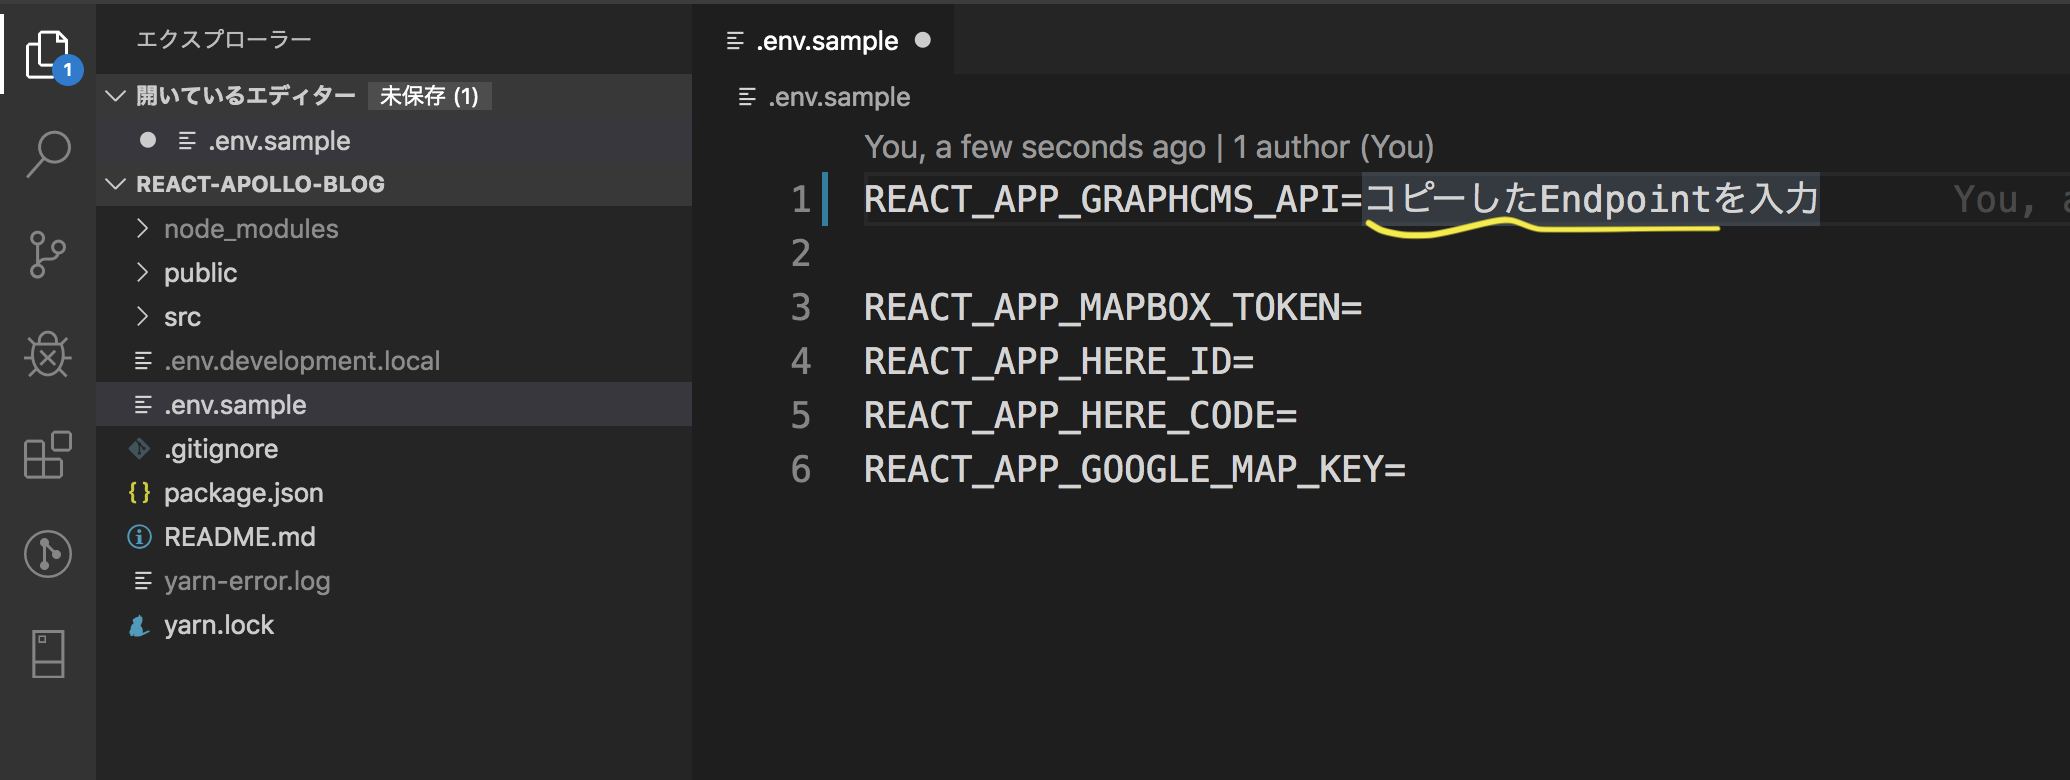Place cursor at REACT_APP_HERE_ID= line
The image size is (2070, 780).
click(1059, 361)
